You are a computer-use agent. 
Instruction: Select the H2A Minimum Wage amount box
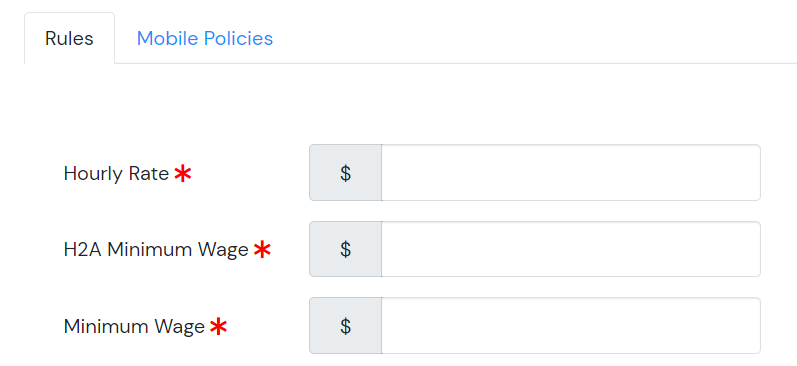click(571, 249)
